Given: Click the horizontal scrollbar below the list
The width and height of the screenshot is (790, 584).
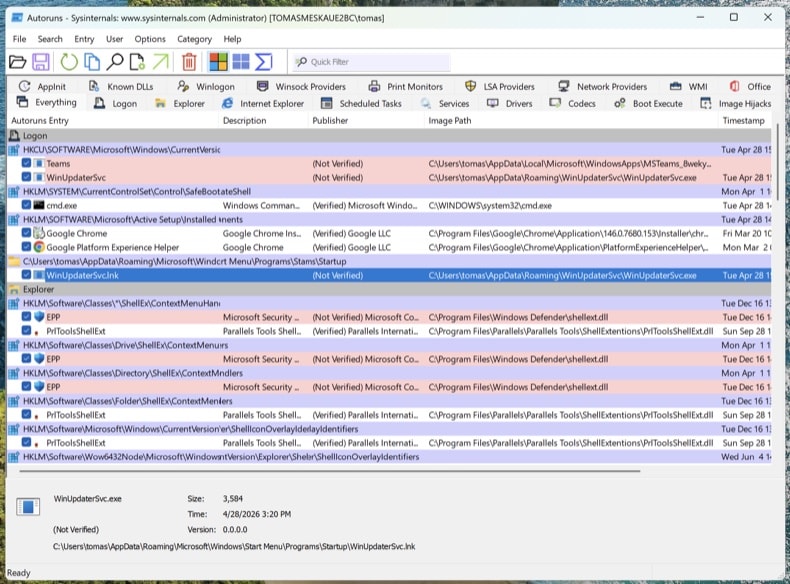Looking at the screenshot, I should coord(330,471).
